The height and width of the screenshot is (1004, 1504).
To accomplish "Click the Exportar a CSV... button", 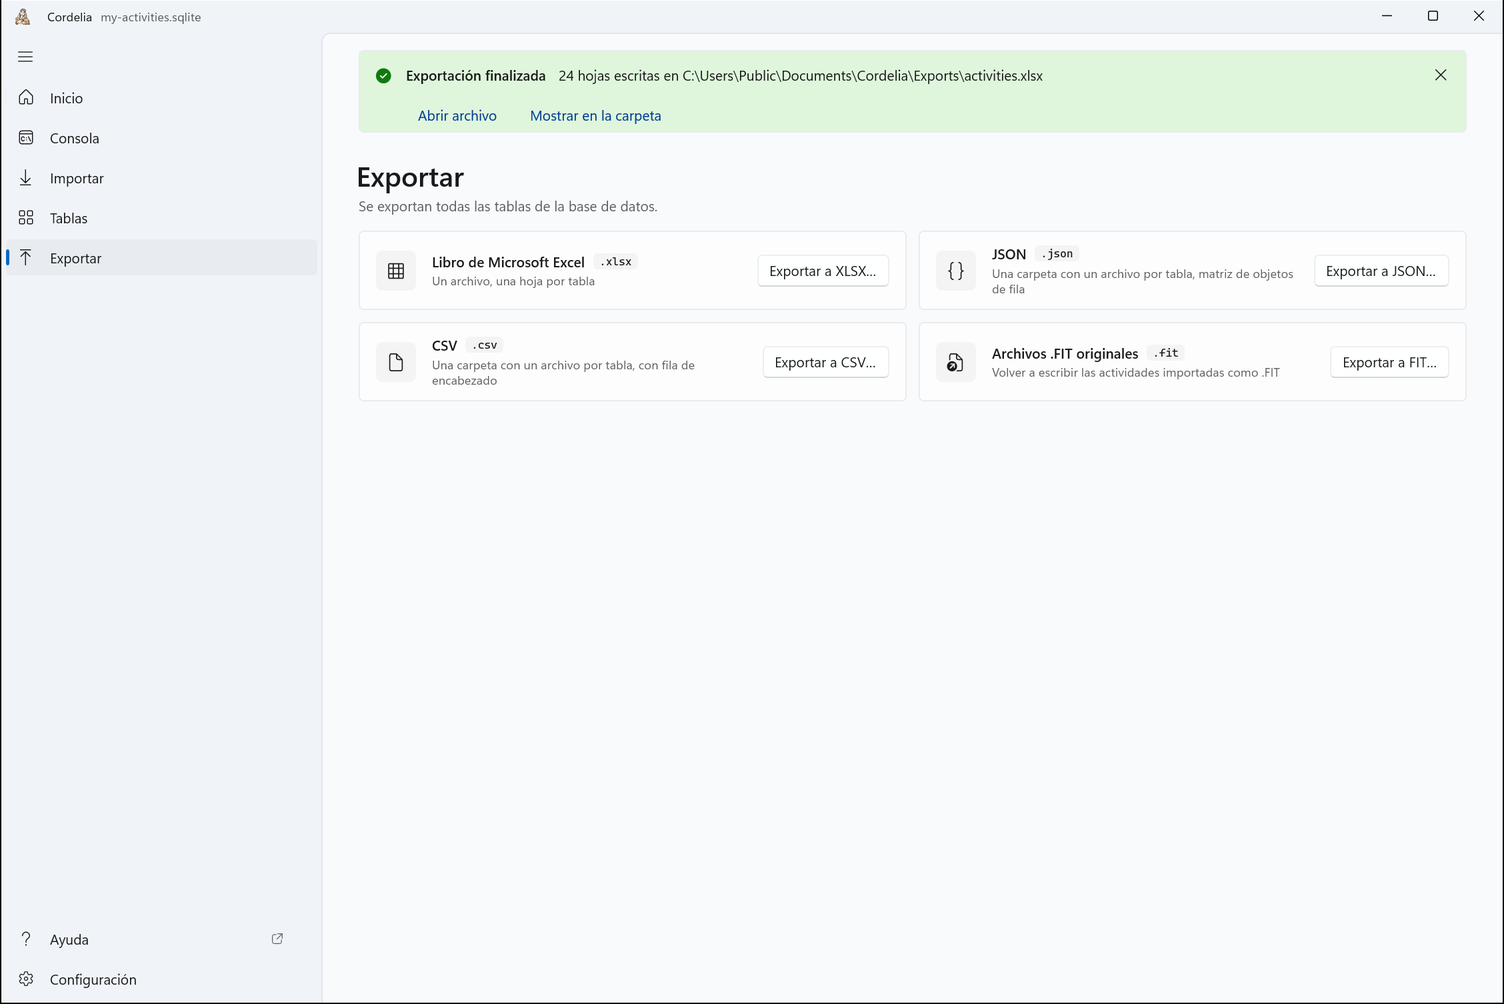I will [825, 362].
